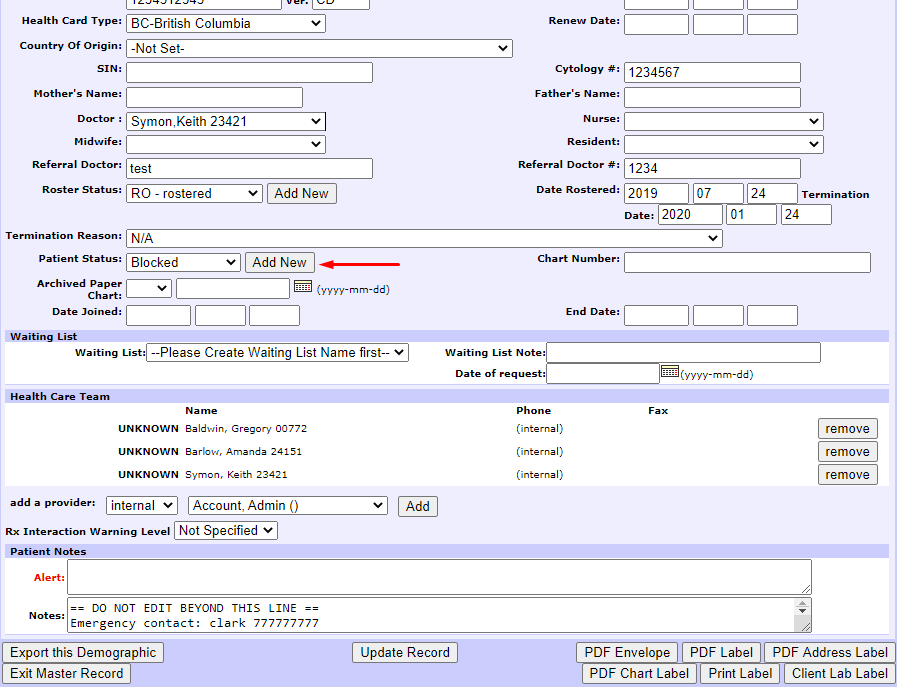This screenshot has height=688, width=897.
Task: Click the Client Lab Label button
Action: coord(839,673)
